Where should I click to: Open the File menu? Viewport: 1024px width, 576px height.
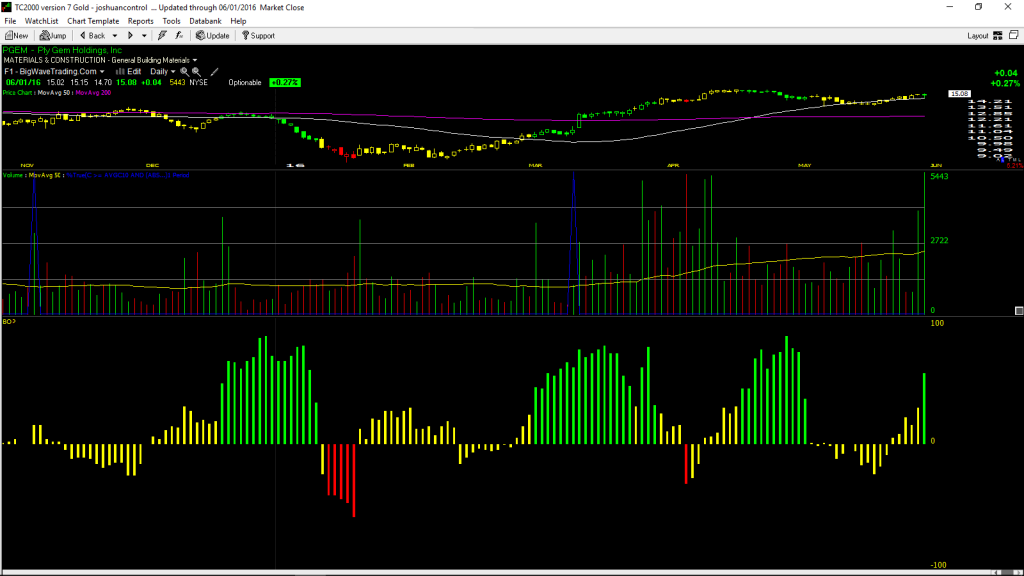pyautogui.click(x=10, y=21)
